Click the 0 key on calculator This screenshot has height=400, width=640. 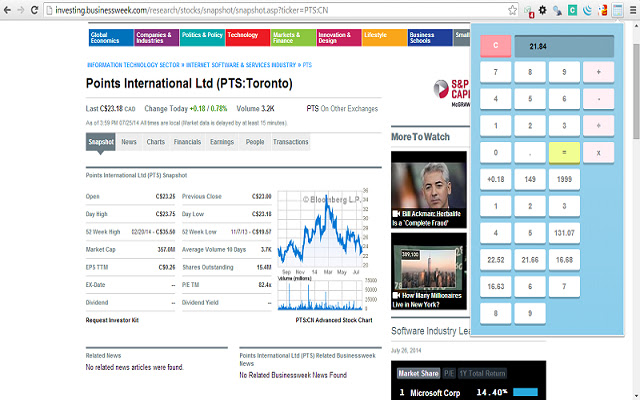pos(496,153)
